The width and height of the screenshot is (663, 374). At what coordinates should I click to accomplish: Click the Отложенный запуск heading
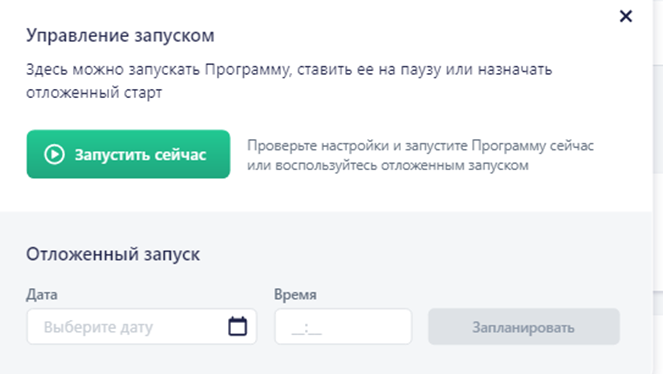[x=113, y=254]
